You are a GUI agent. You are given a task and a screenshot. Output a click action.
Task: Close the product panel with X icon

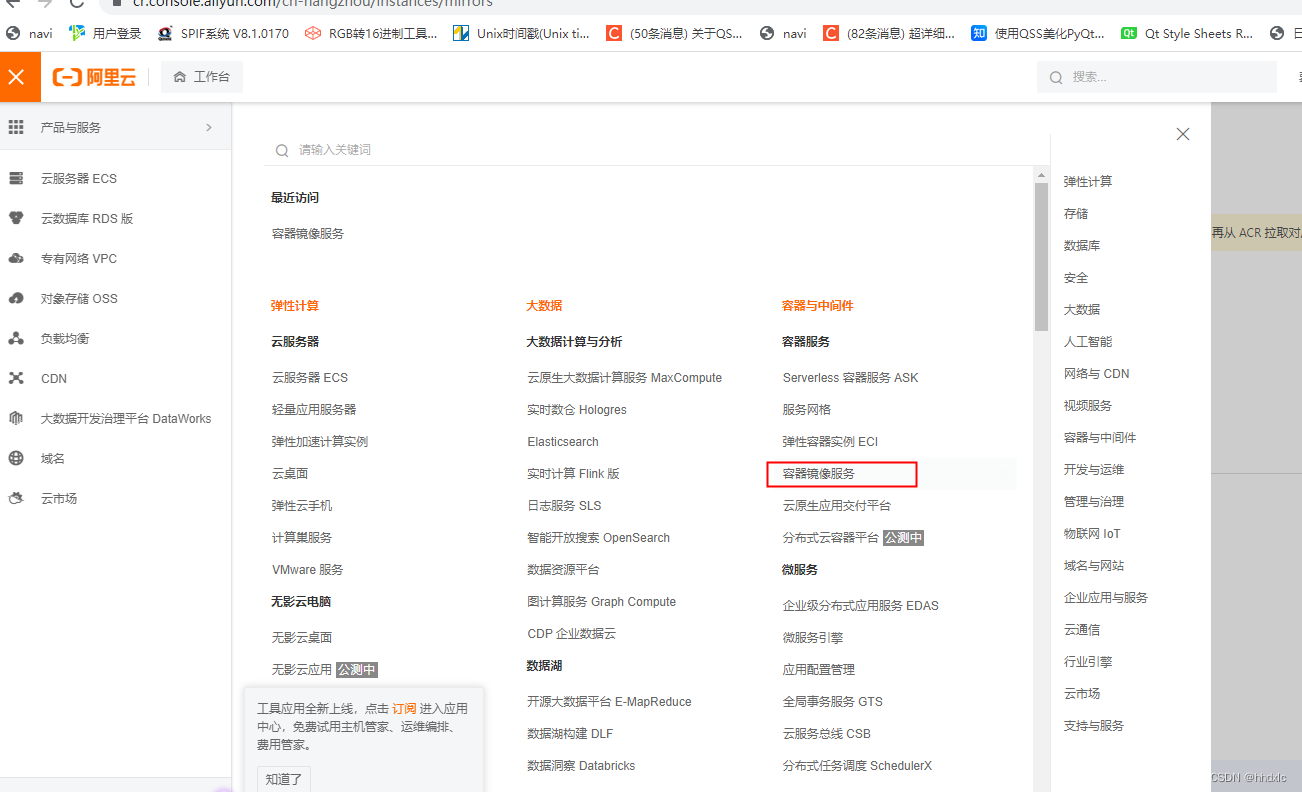point(1183,134)
